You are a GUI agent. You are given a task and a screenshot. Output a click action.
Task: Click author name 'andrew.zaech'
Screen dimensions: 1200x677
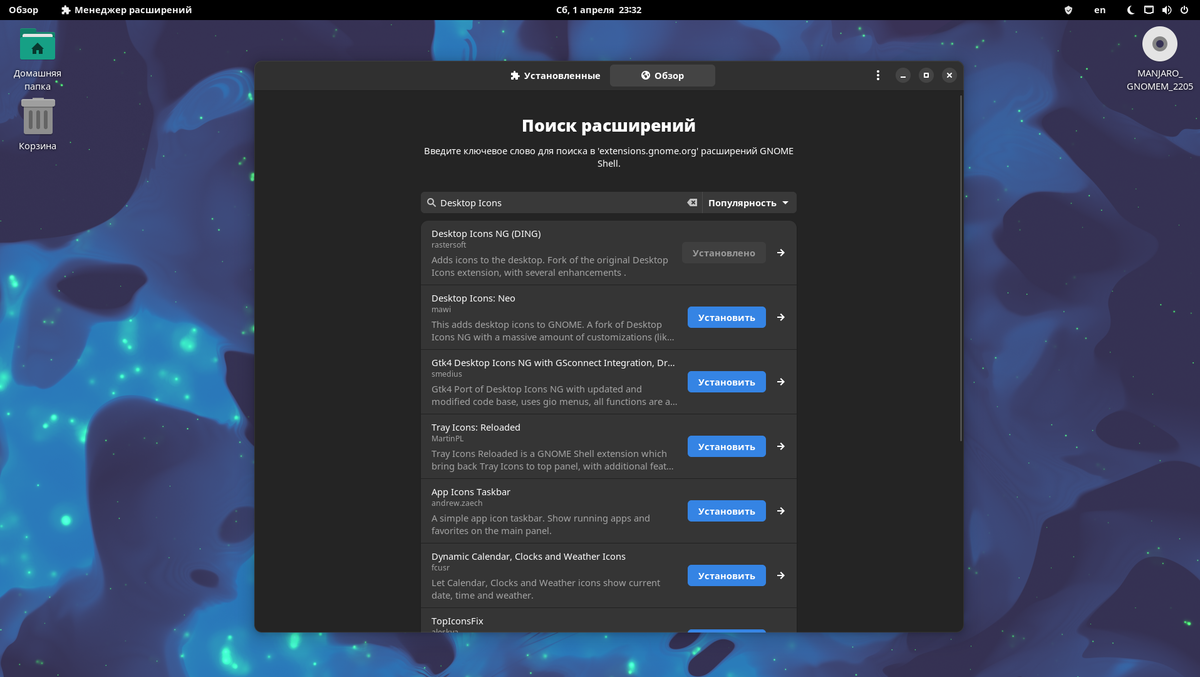[x=457, y=503]
